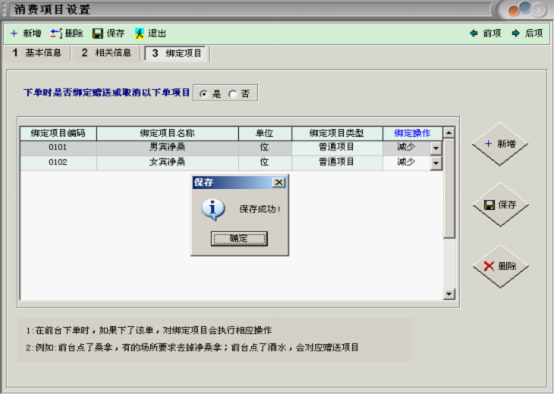Click the table scrollbar down arrow

pos(449,294)
